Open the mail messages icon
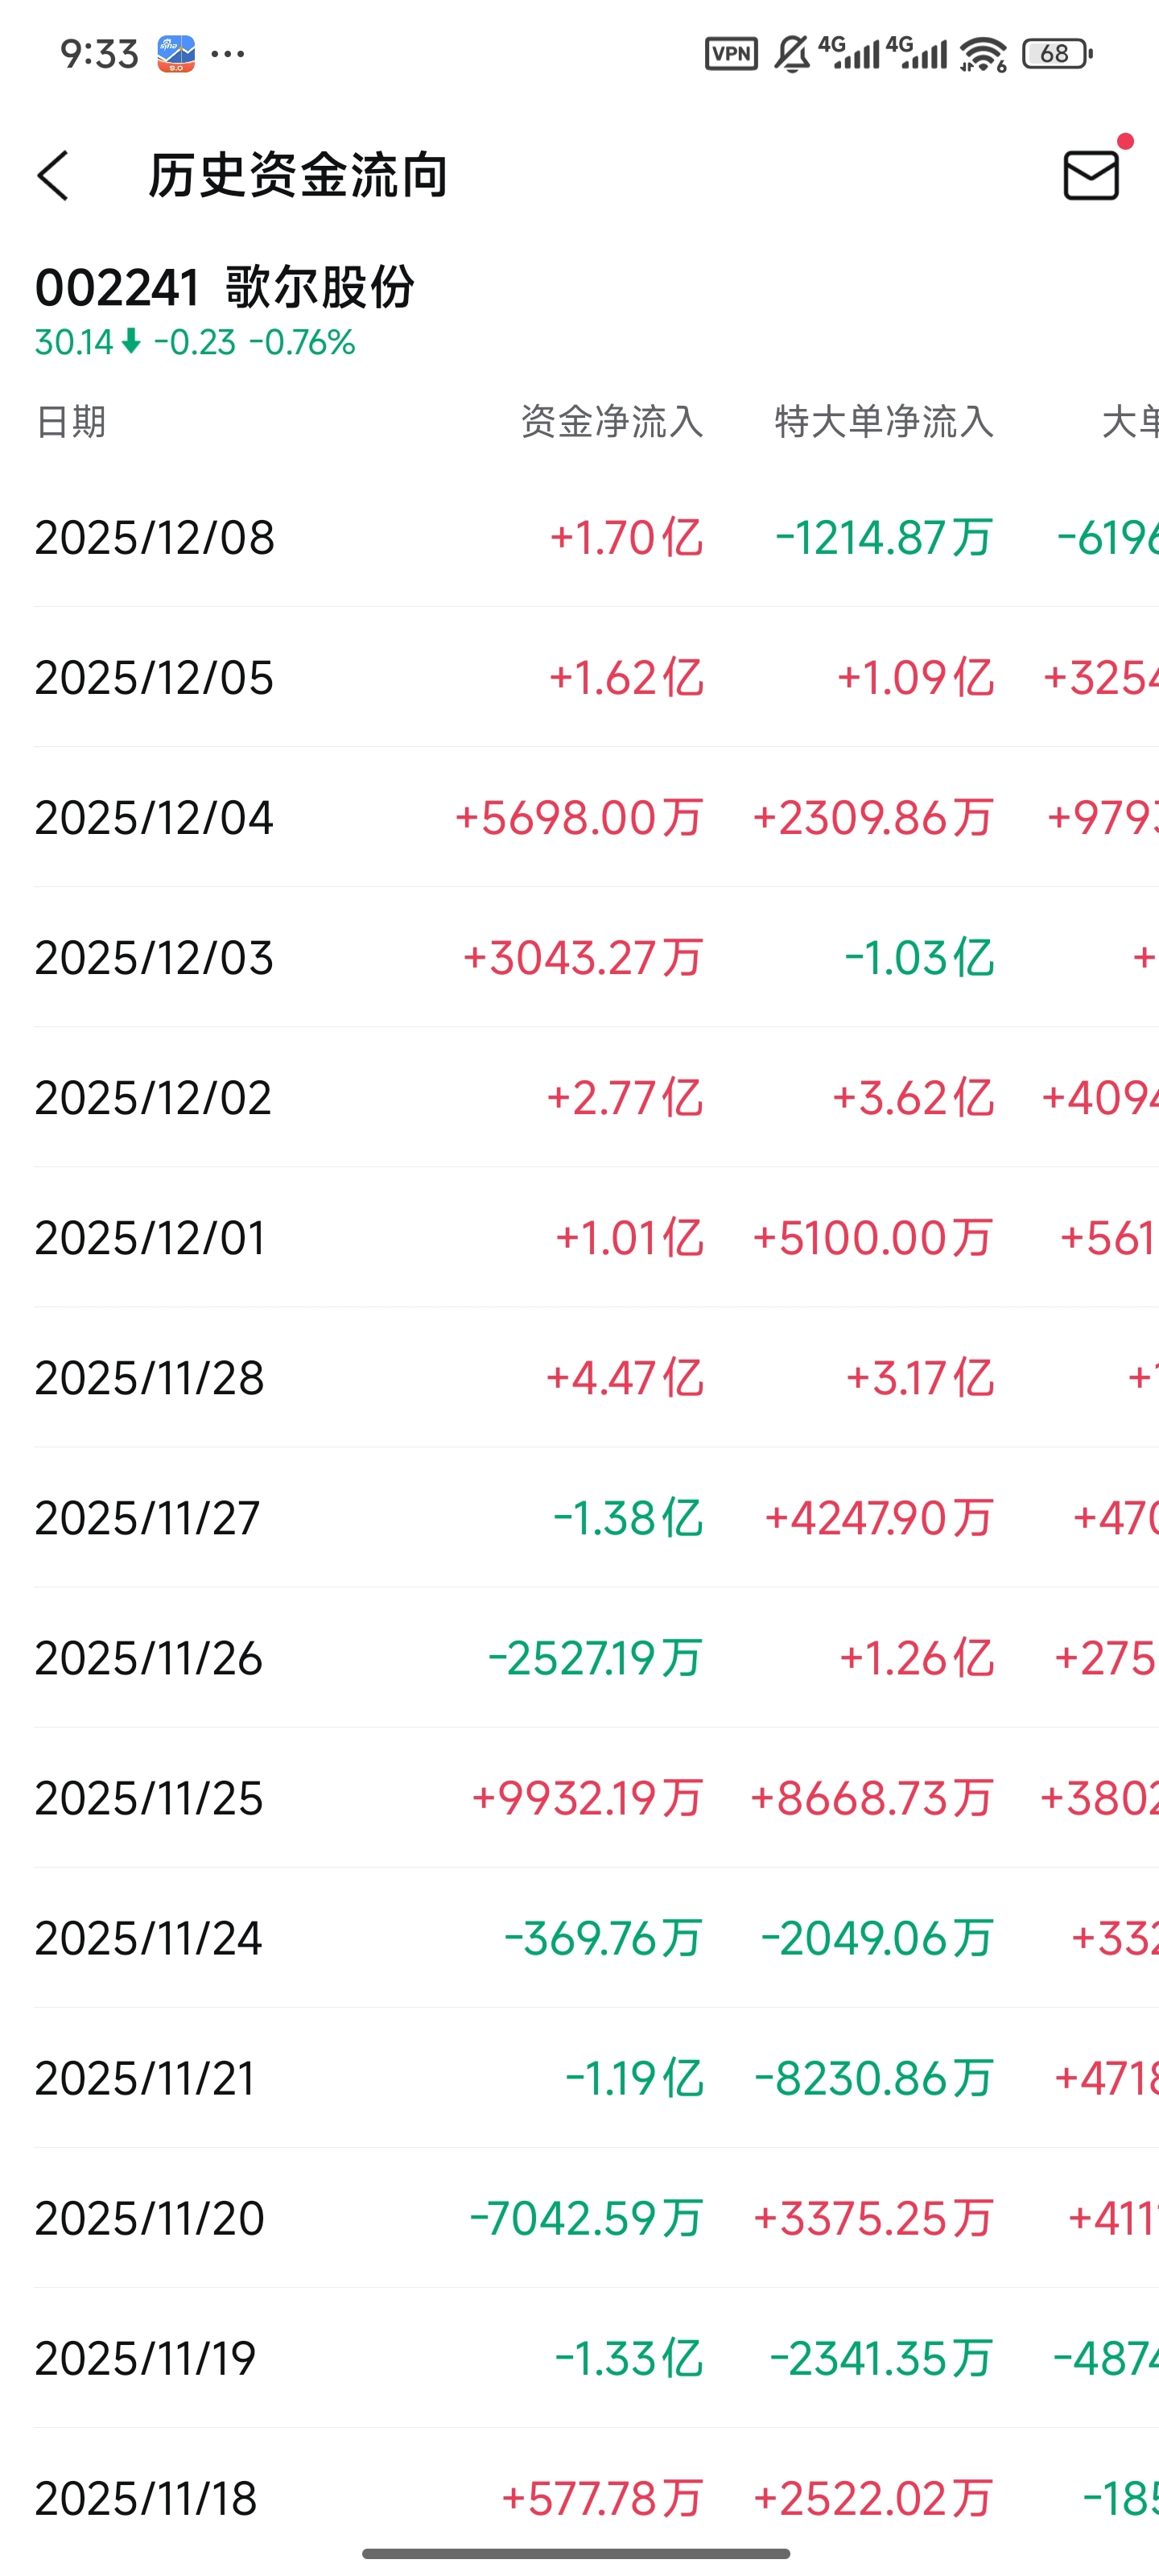This screenshot has height=2576, width=1159. pos(1090,176)
